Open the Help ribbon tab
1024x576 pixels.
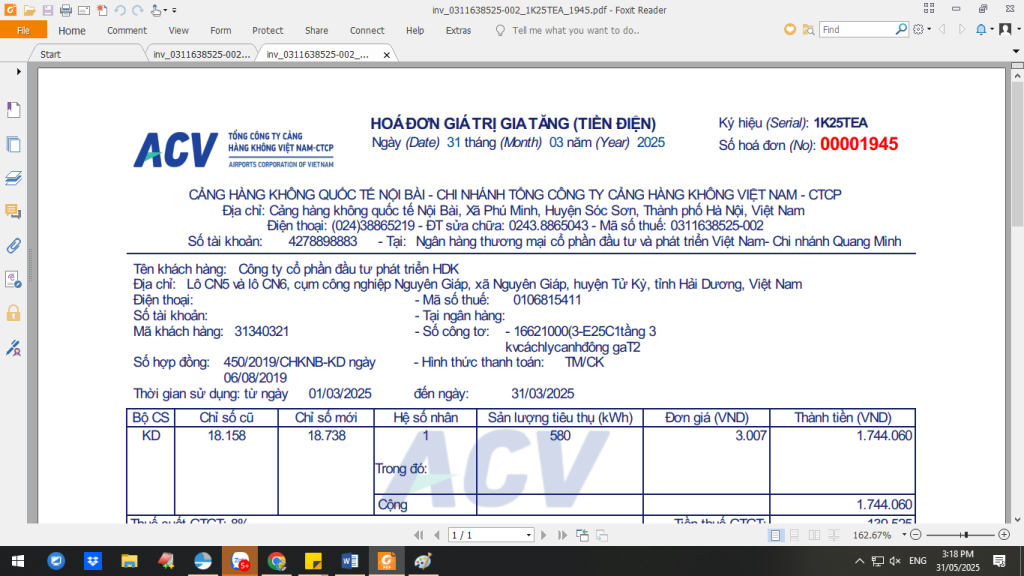tap(415, 30)
